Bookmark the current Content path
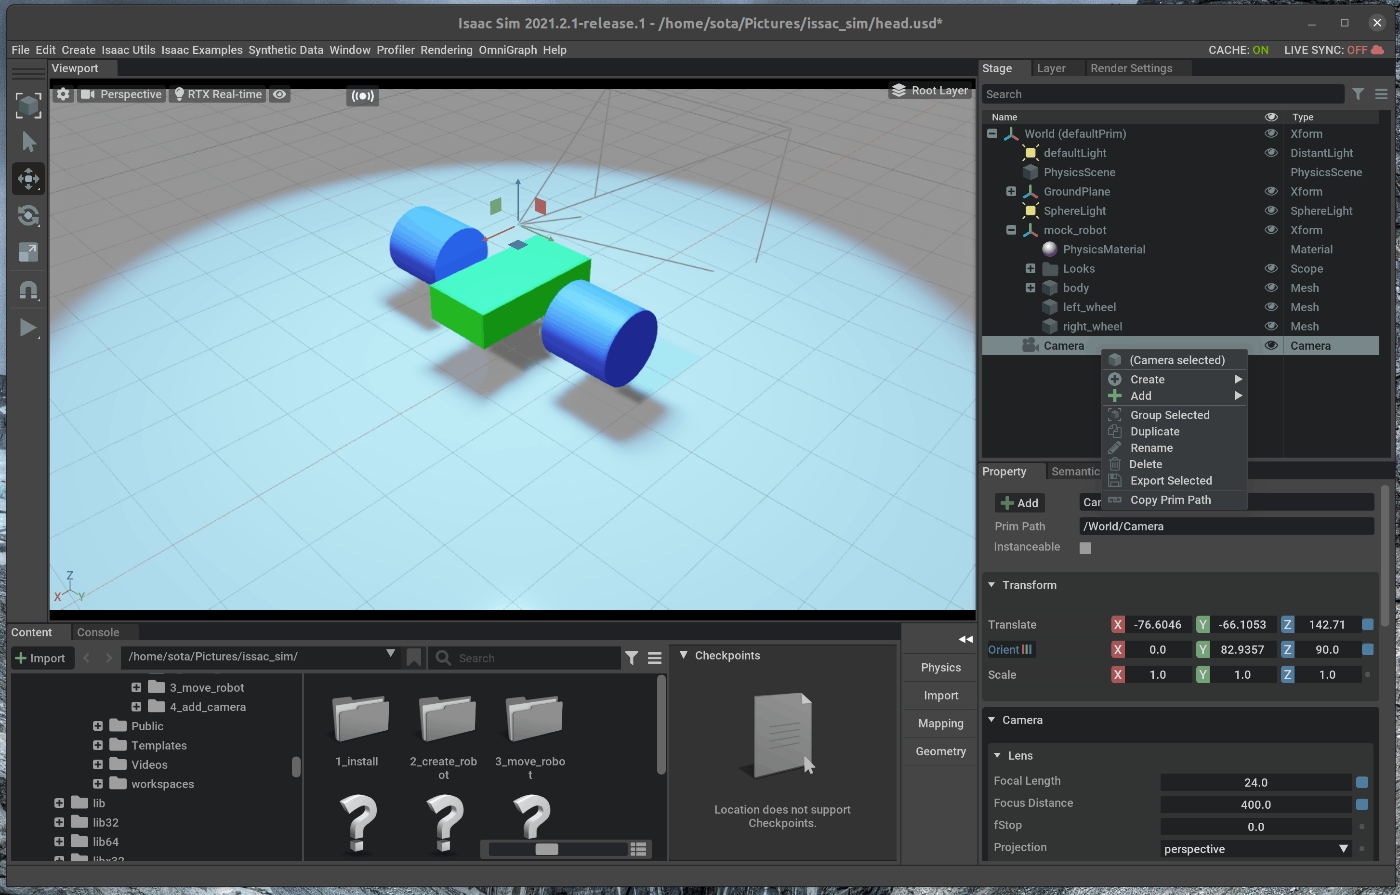Viewport: 1400px width, 895px height. [414, 658]
